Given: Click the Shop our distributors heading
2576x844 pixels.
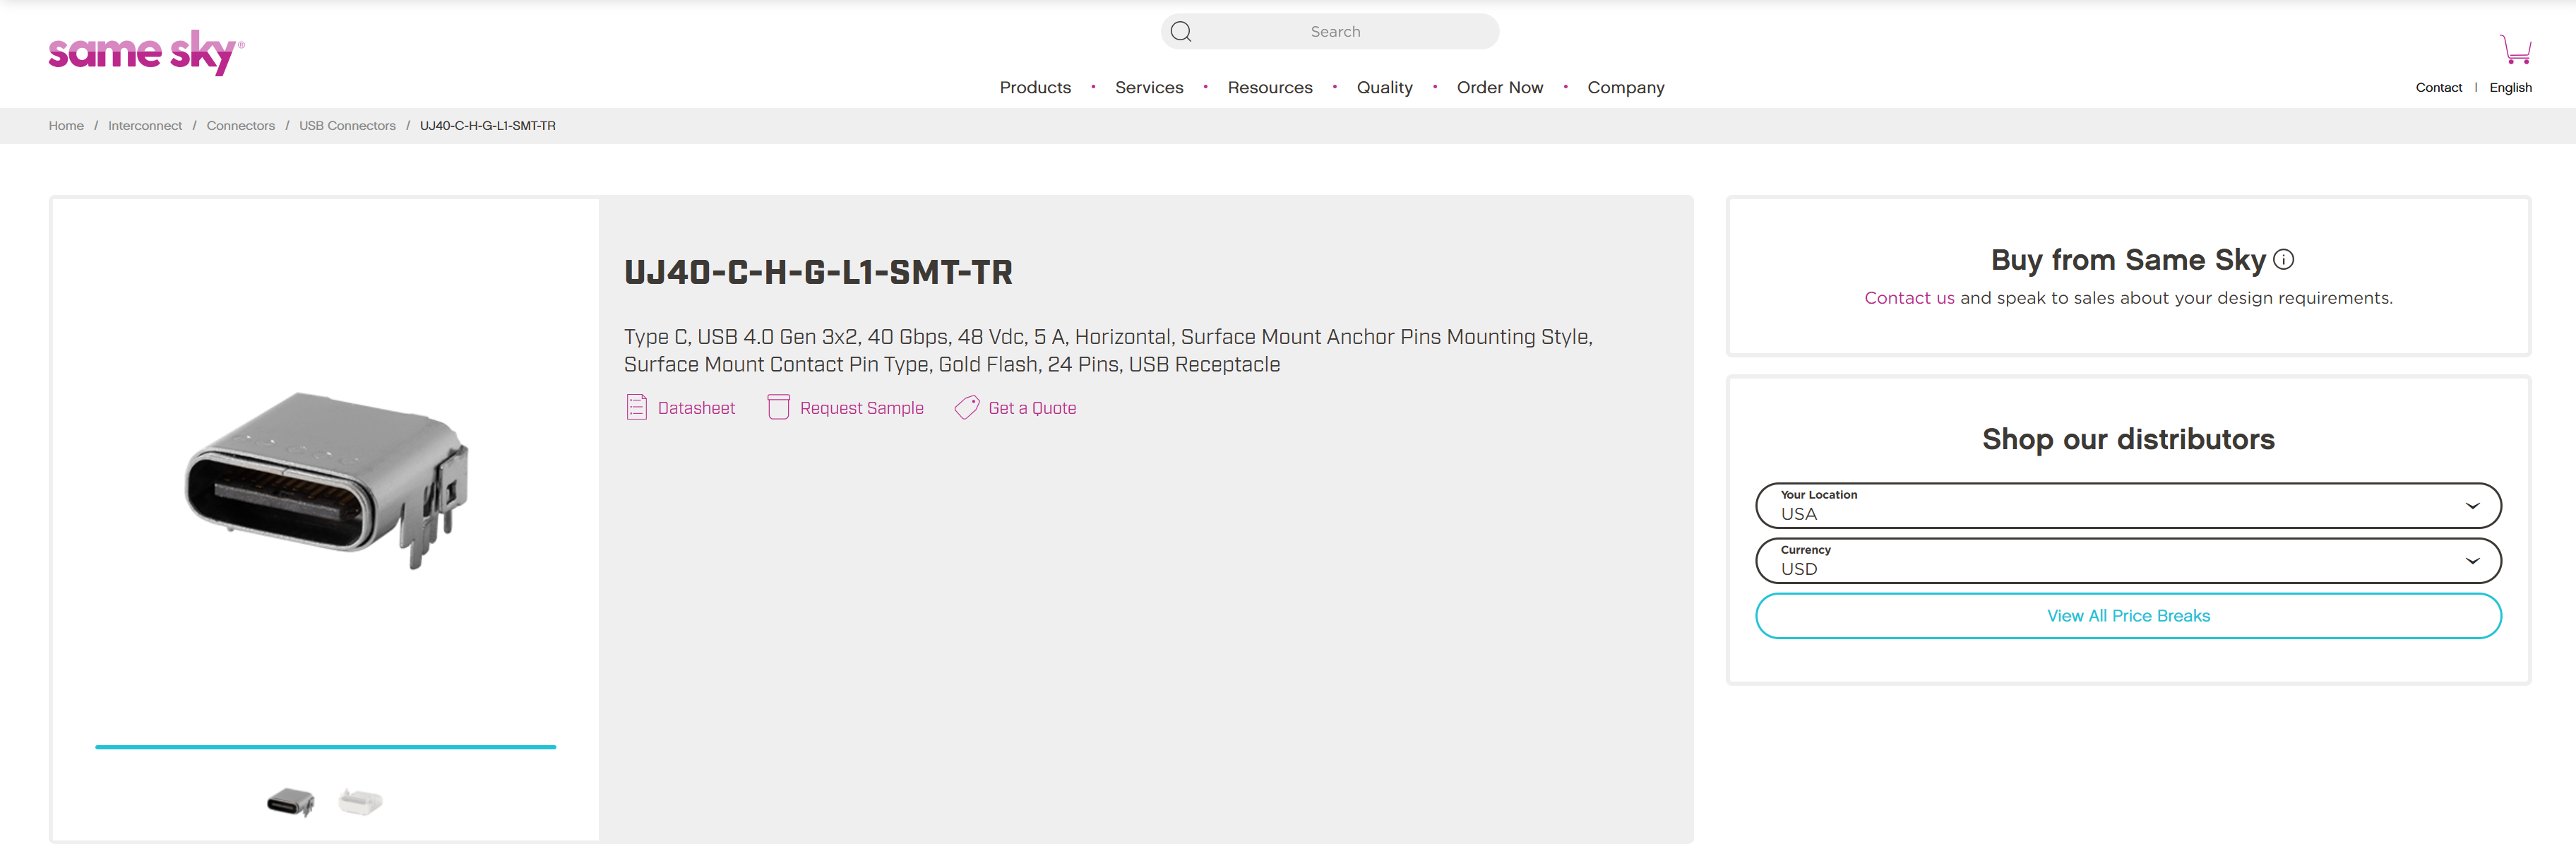Looking at the screenshot, I should (2128, 439).
